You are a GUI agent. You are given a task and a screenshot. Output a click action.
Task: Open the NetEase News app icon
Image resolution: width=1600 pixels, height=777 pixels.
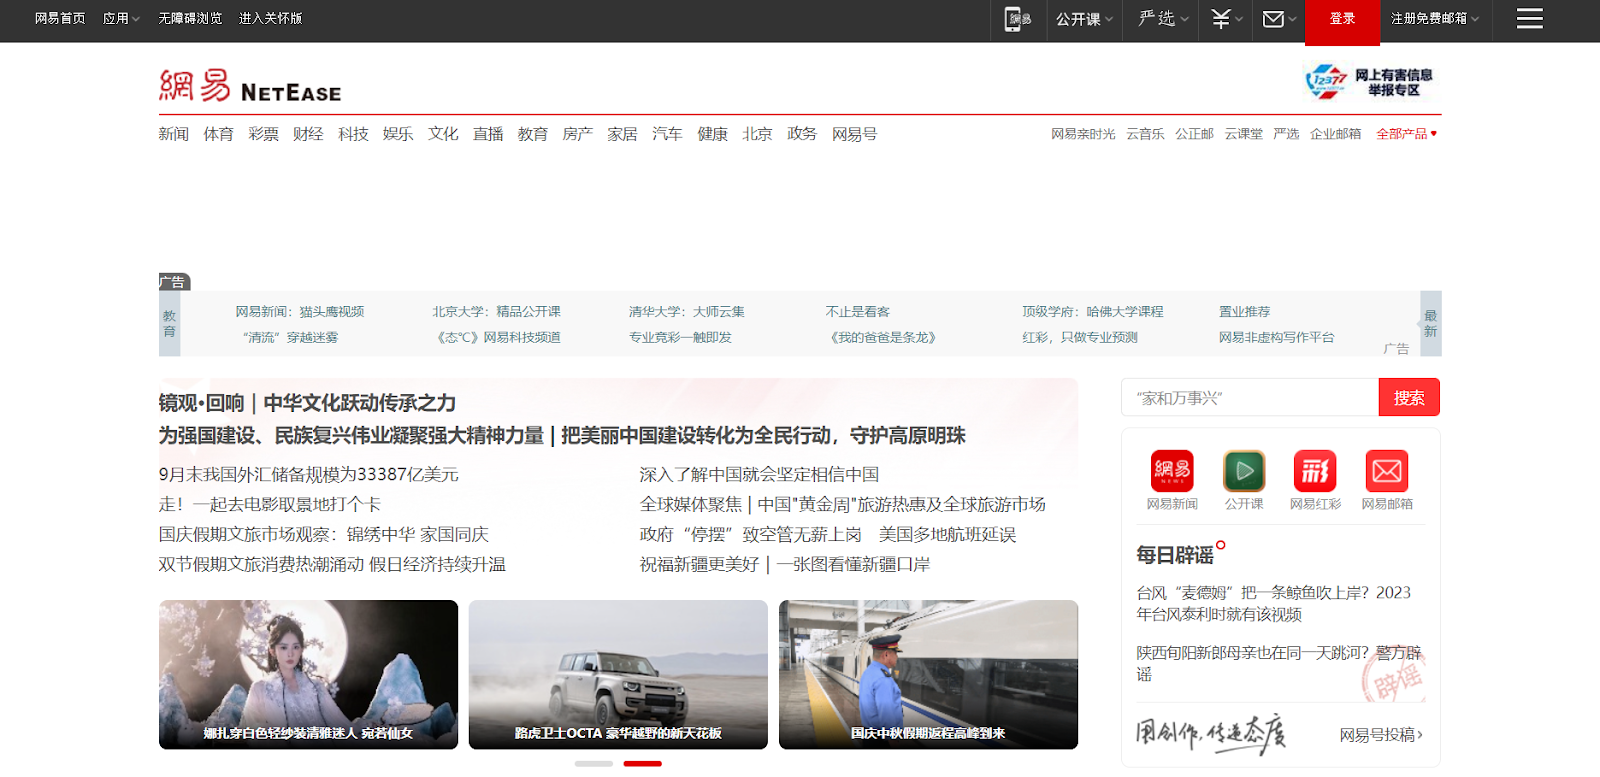pos(1172,471)
